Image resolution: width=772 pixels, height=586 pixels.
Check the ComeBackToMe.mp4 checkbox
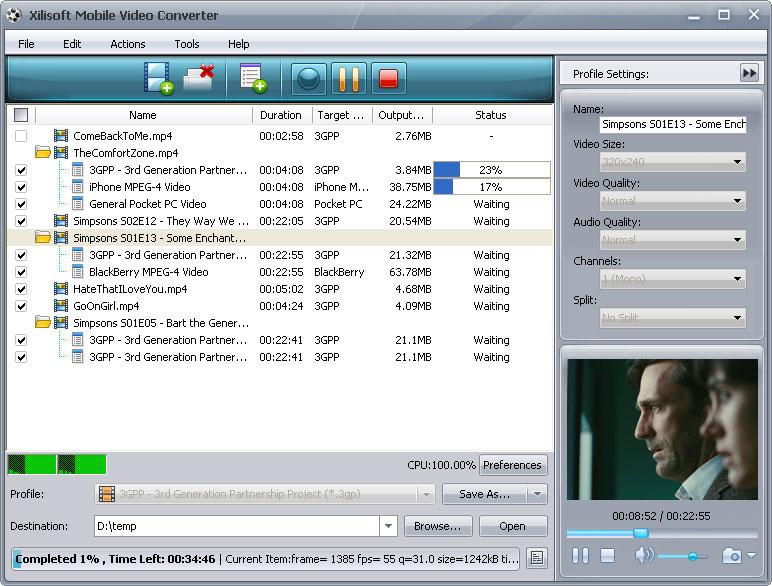pos(21,136)
